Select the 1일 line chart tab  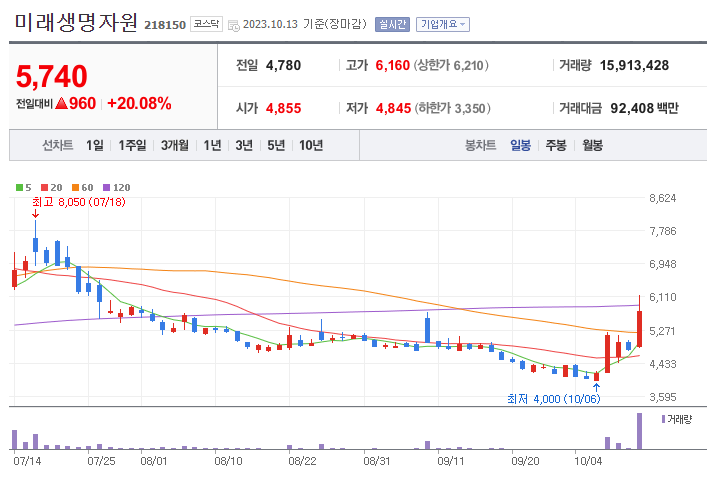(95, 145)
